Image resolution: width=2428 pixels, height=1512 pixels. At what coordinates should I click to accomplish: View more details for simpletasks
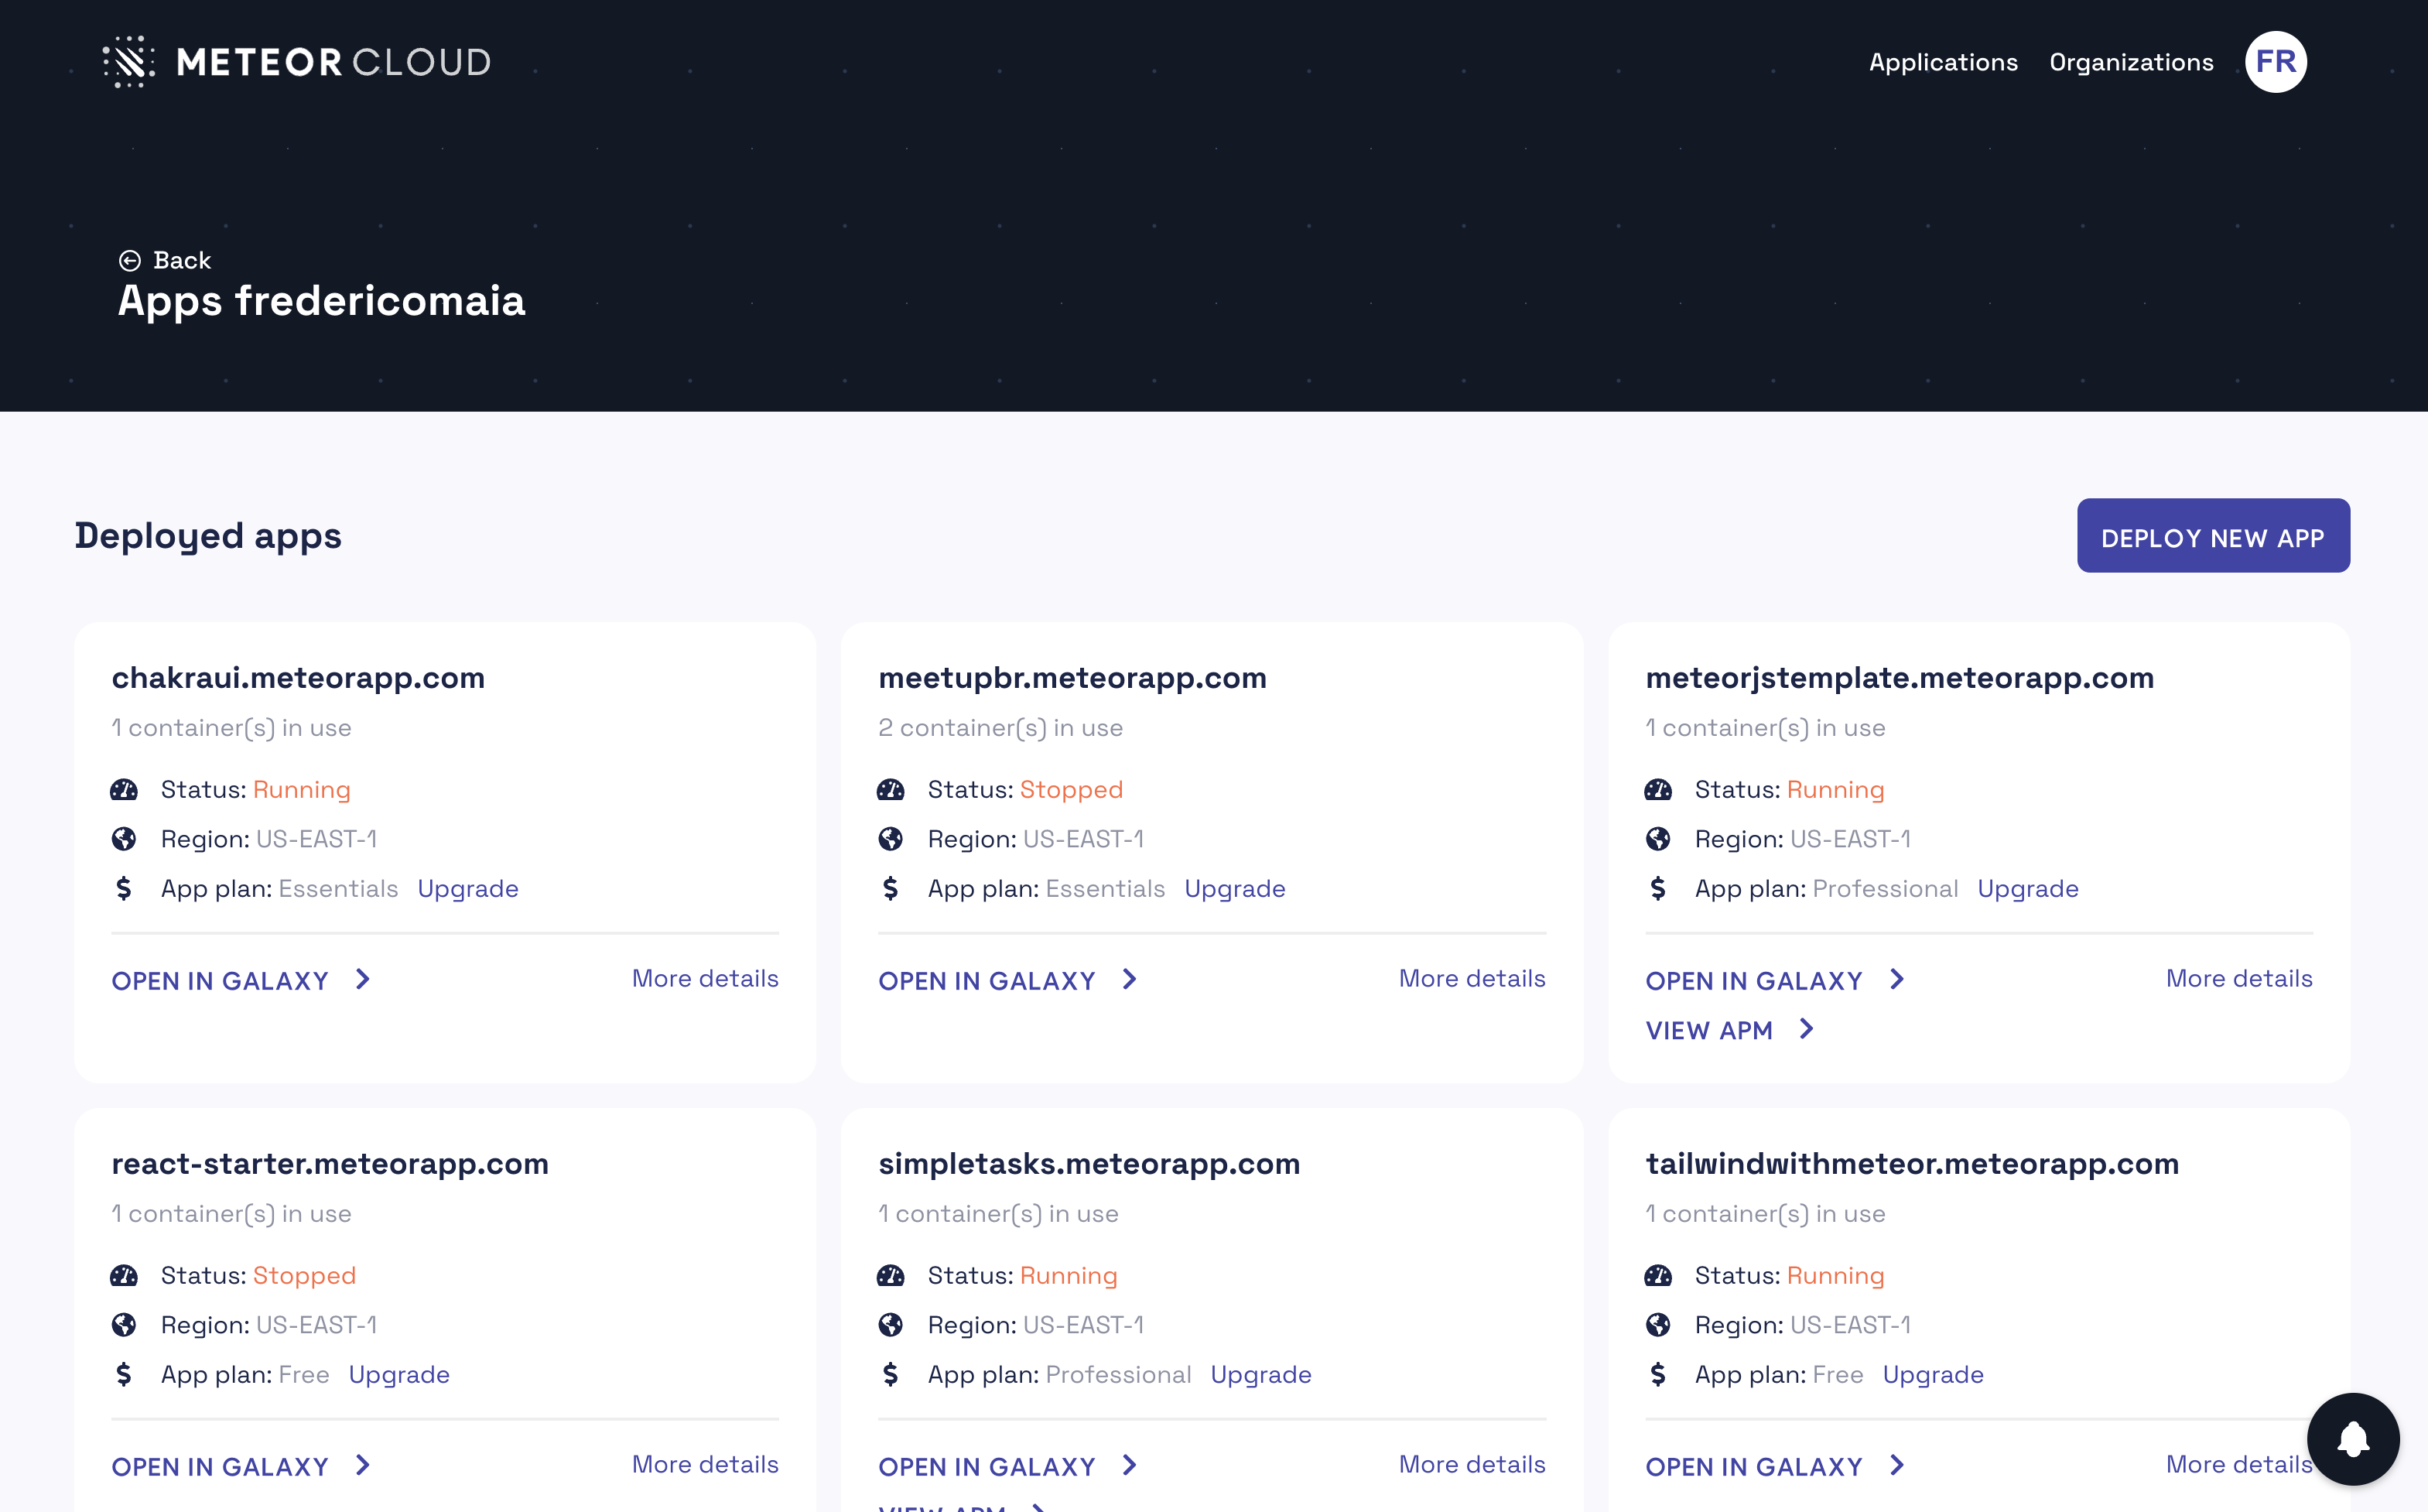click(1472, 1465)
